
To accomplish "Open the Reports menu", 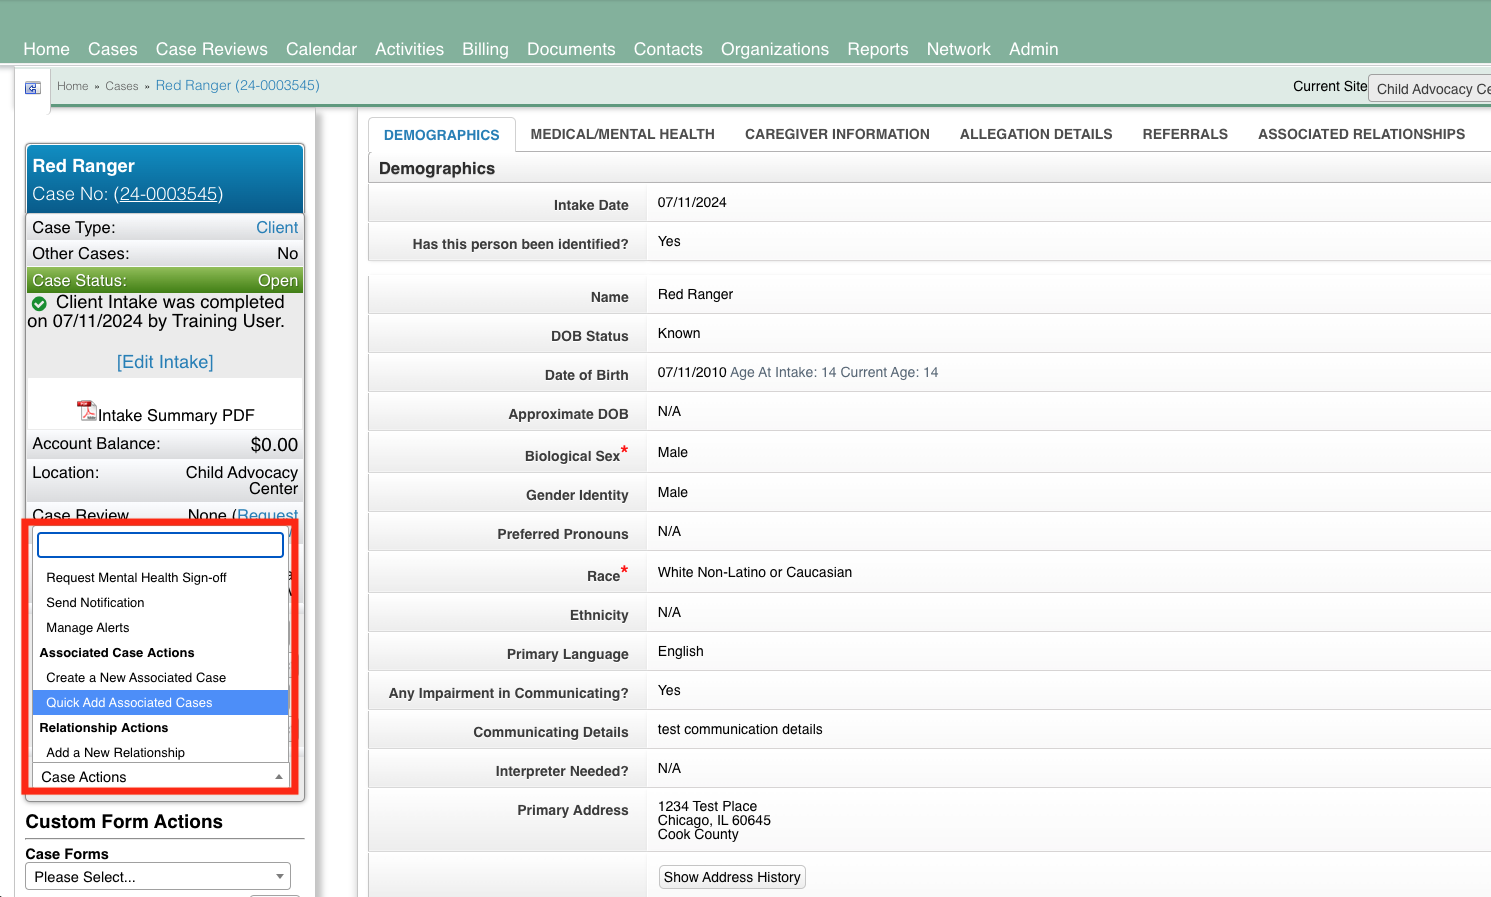I will [x=878, y=49].
